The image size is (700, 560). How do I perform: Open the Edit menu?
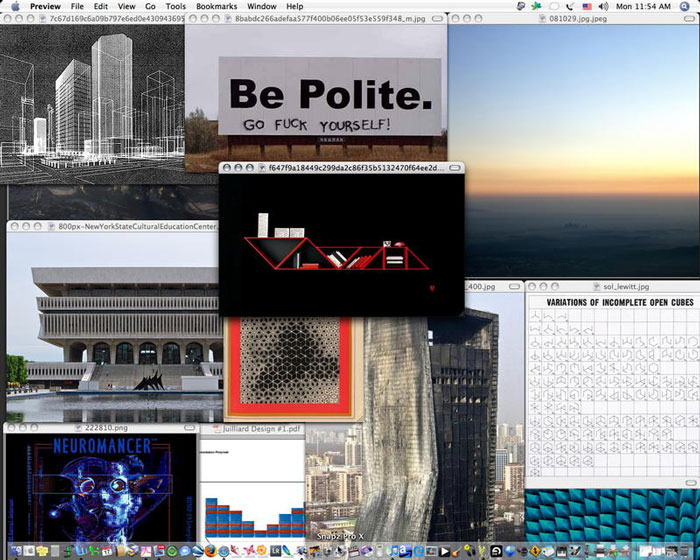[x=101, y=6]
